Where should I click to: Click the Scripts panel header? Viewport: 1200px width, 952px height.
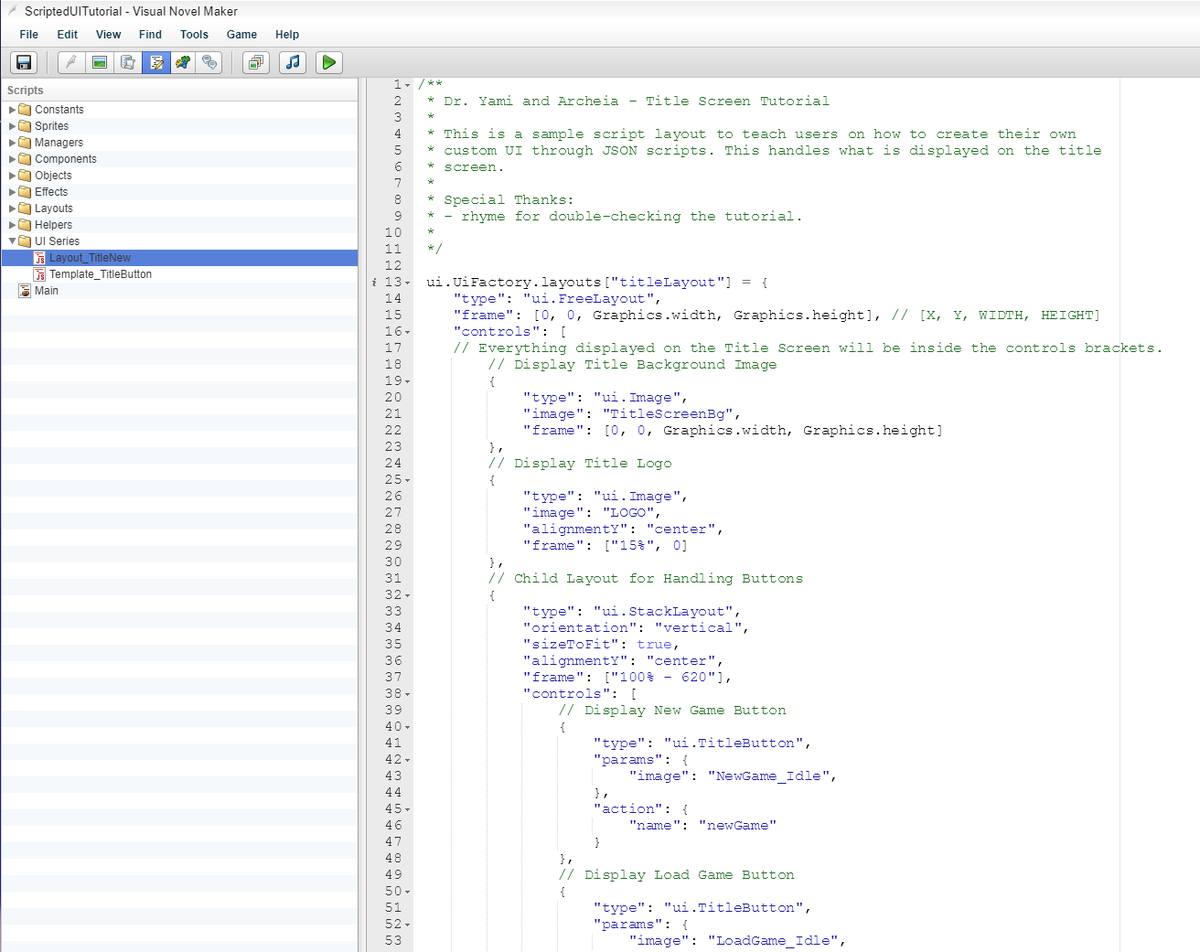[179, 90]
